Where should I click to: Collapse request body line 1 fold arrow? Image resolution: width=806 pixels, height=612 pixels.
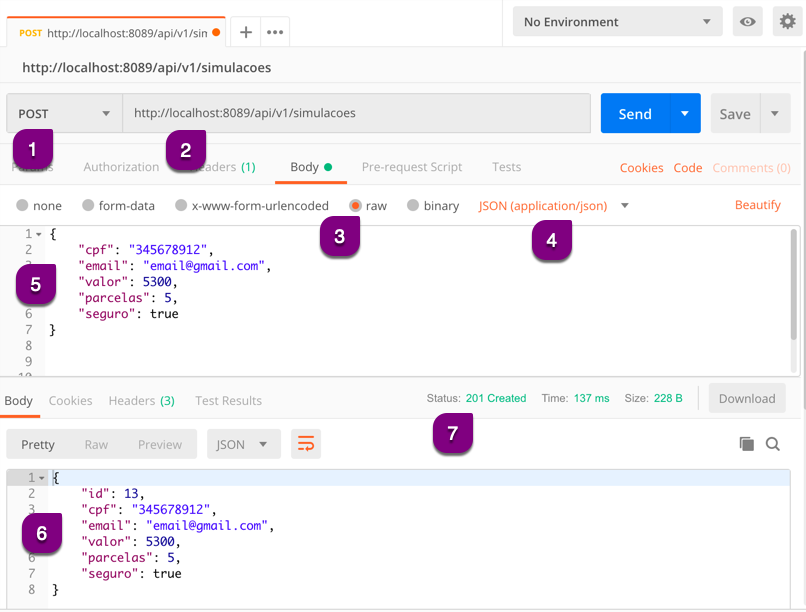pyautogui.click(x=39, y=234)
